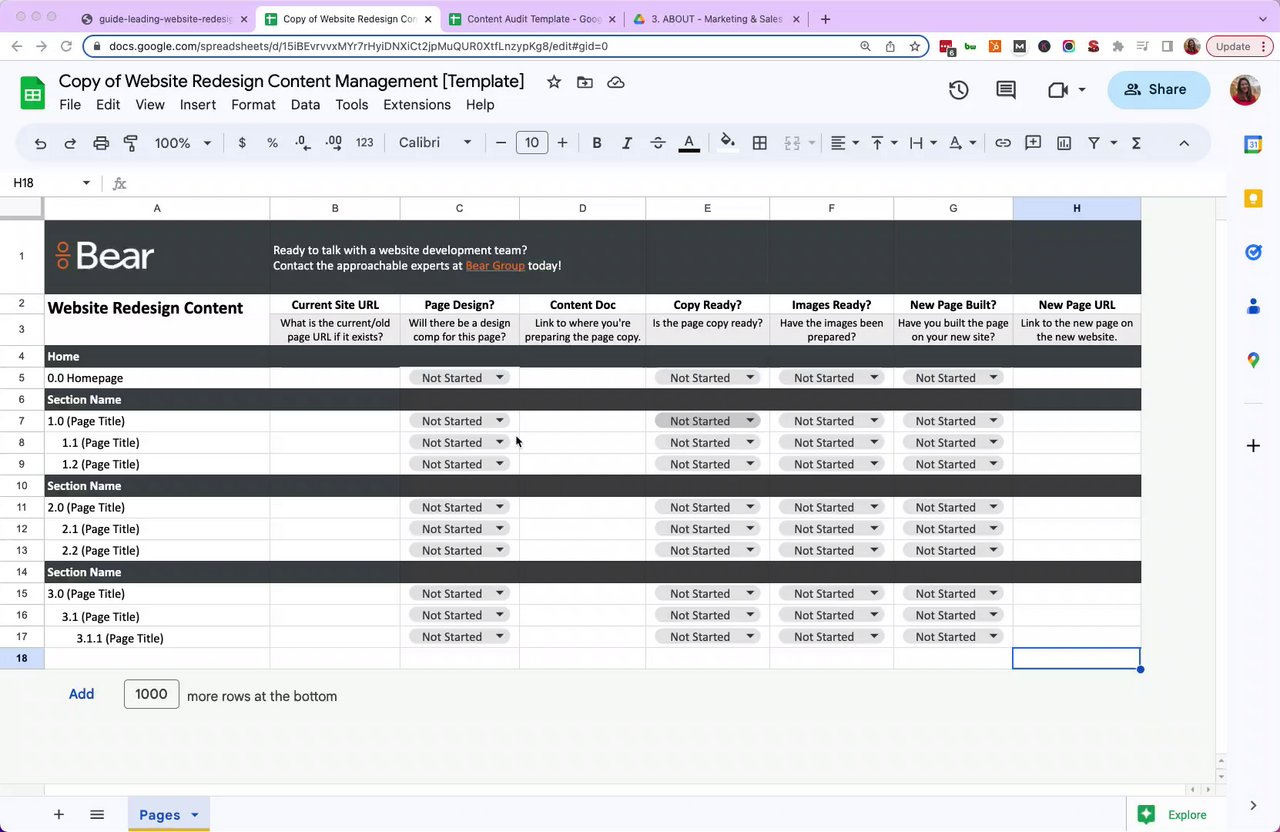Screen dimensions: 1280x832
Task: Open Copy Ready dropdown for 1.0 row
Action: point(708,421)
